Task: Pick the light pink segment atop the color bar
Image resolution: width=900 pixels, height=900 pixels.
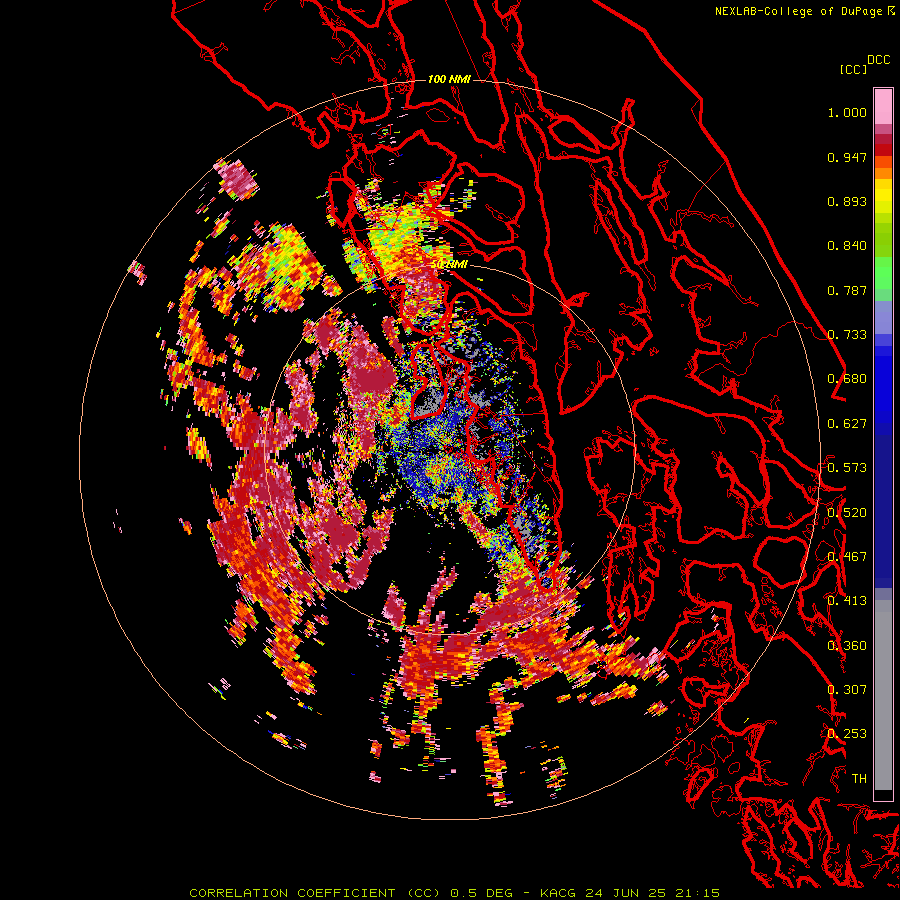Action: [x=883, y=106]
